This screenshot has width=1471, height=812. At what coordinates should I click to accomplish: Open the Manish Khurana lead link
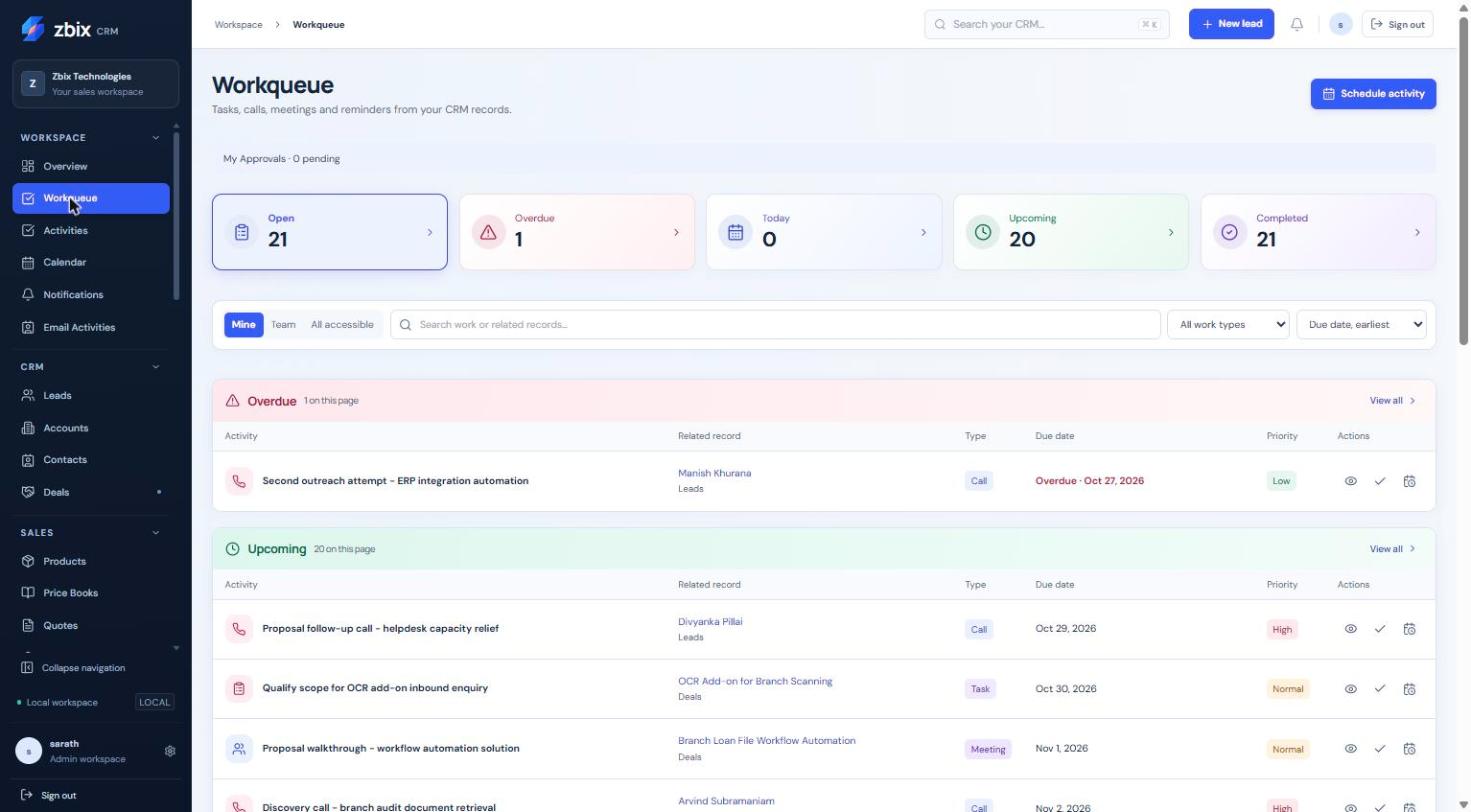(x=714, y=473)
